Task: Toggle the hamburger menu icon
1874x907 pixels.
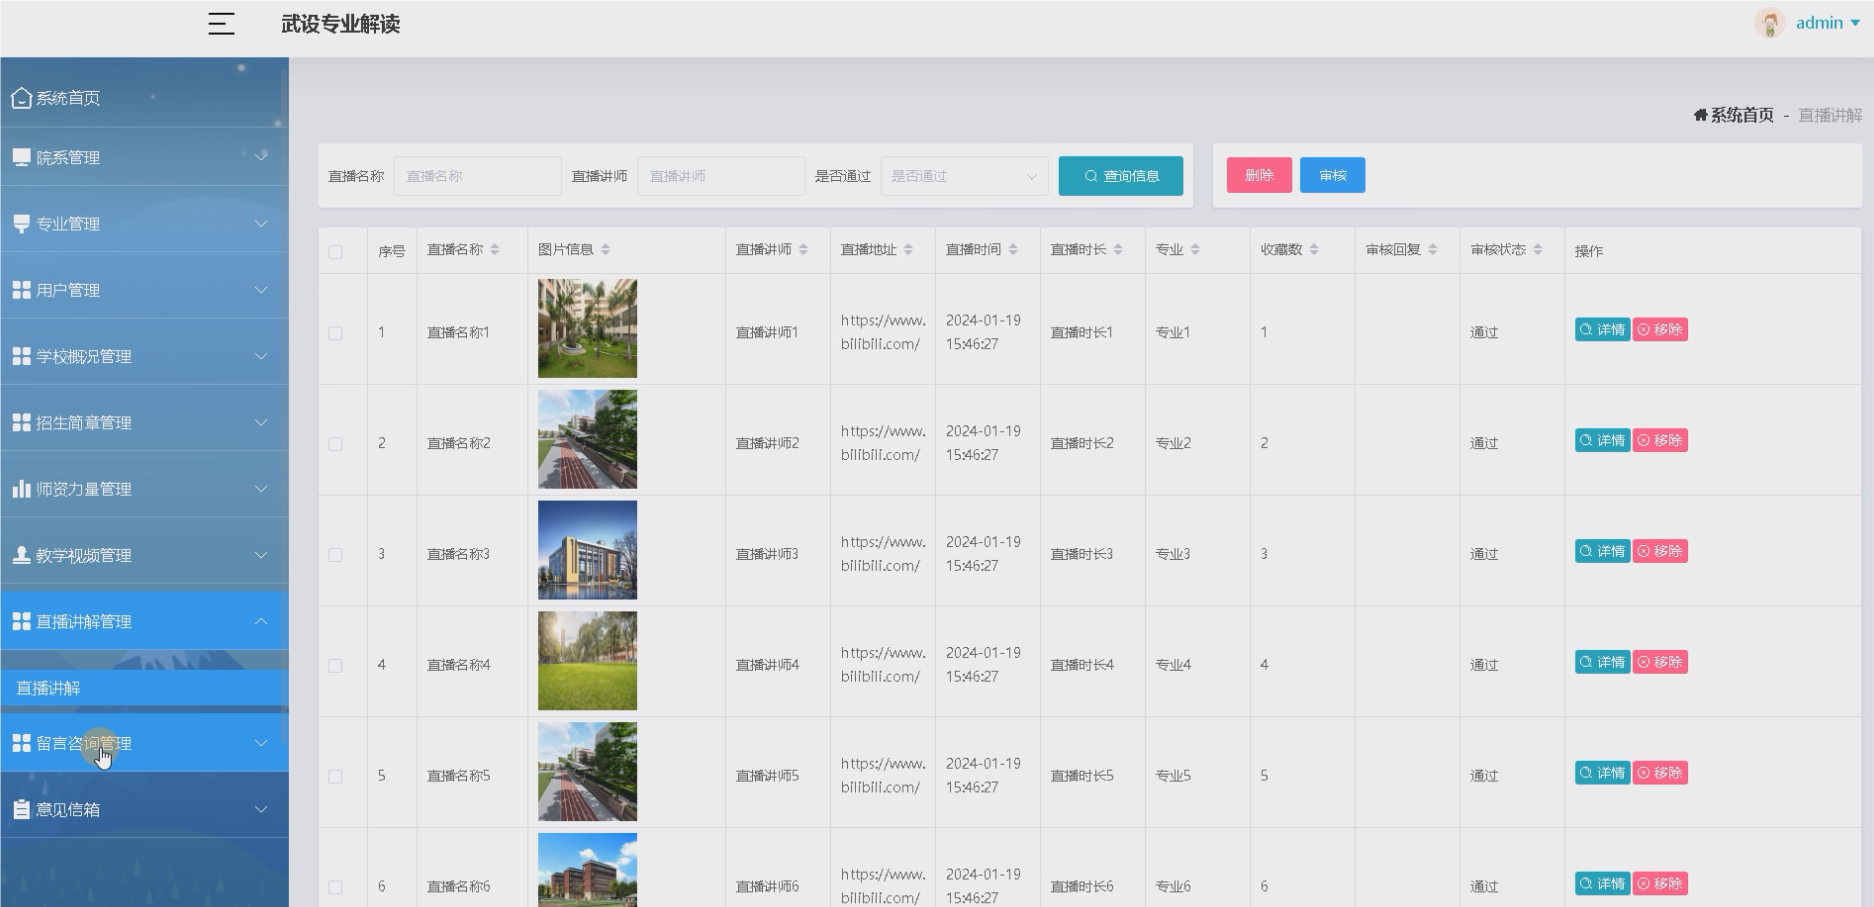Action: (221, 24)
